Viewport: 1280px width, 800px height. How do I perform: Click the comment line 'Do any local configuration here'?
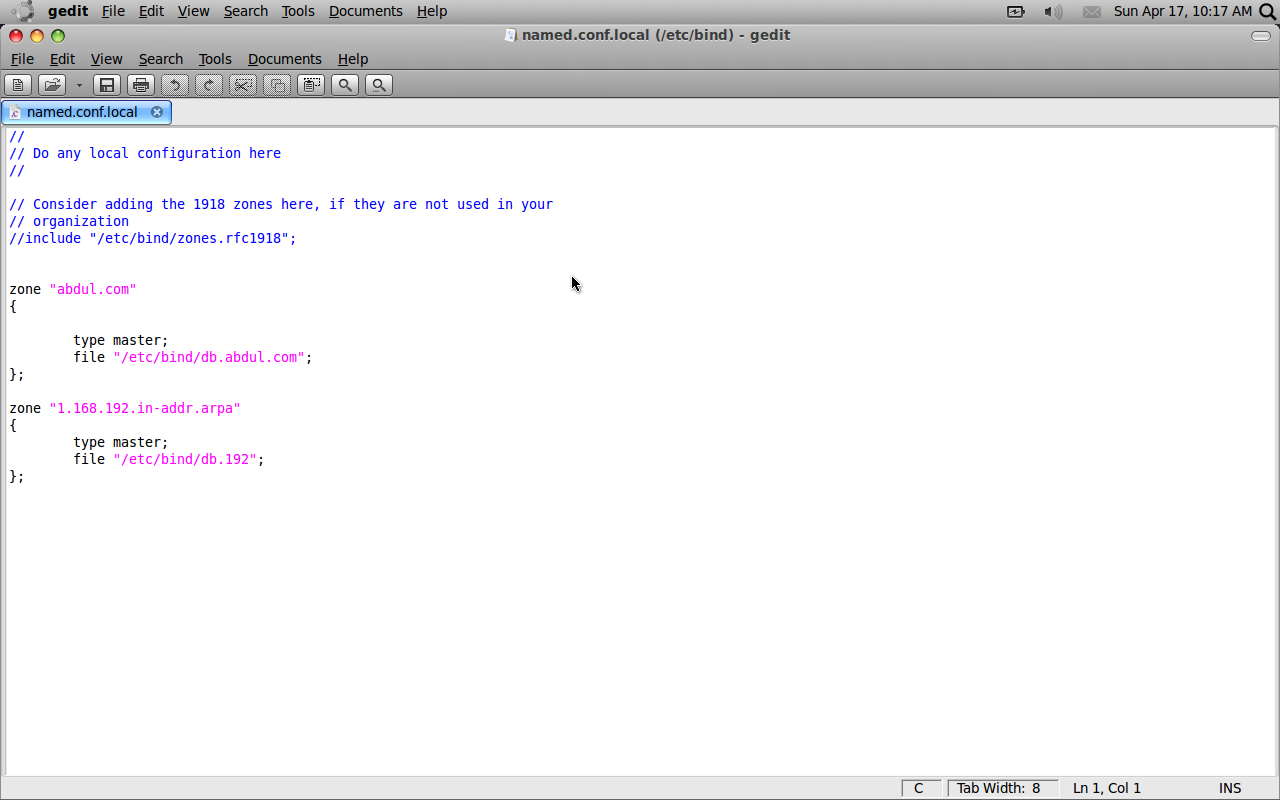(x=145, y=153)
